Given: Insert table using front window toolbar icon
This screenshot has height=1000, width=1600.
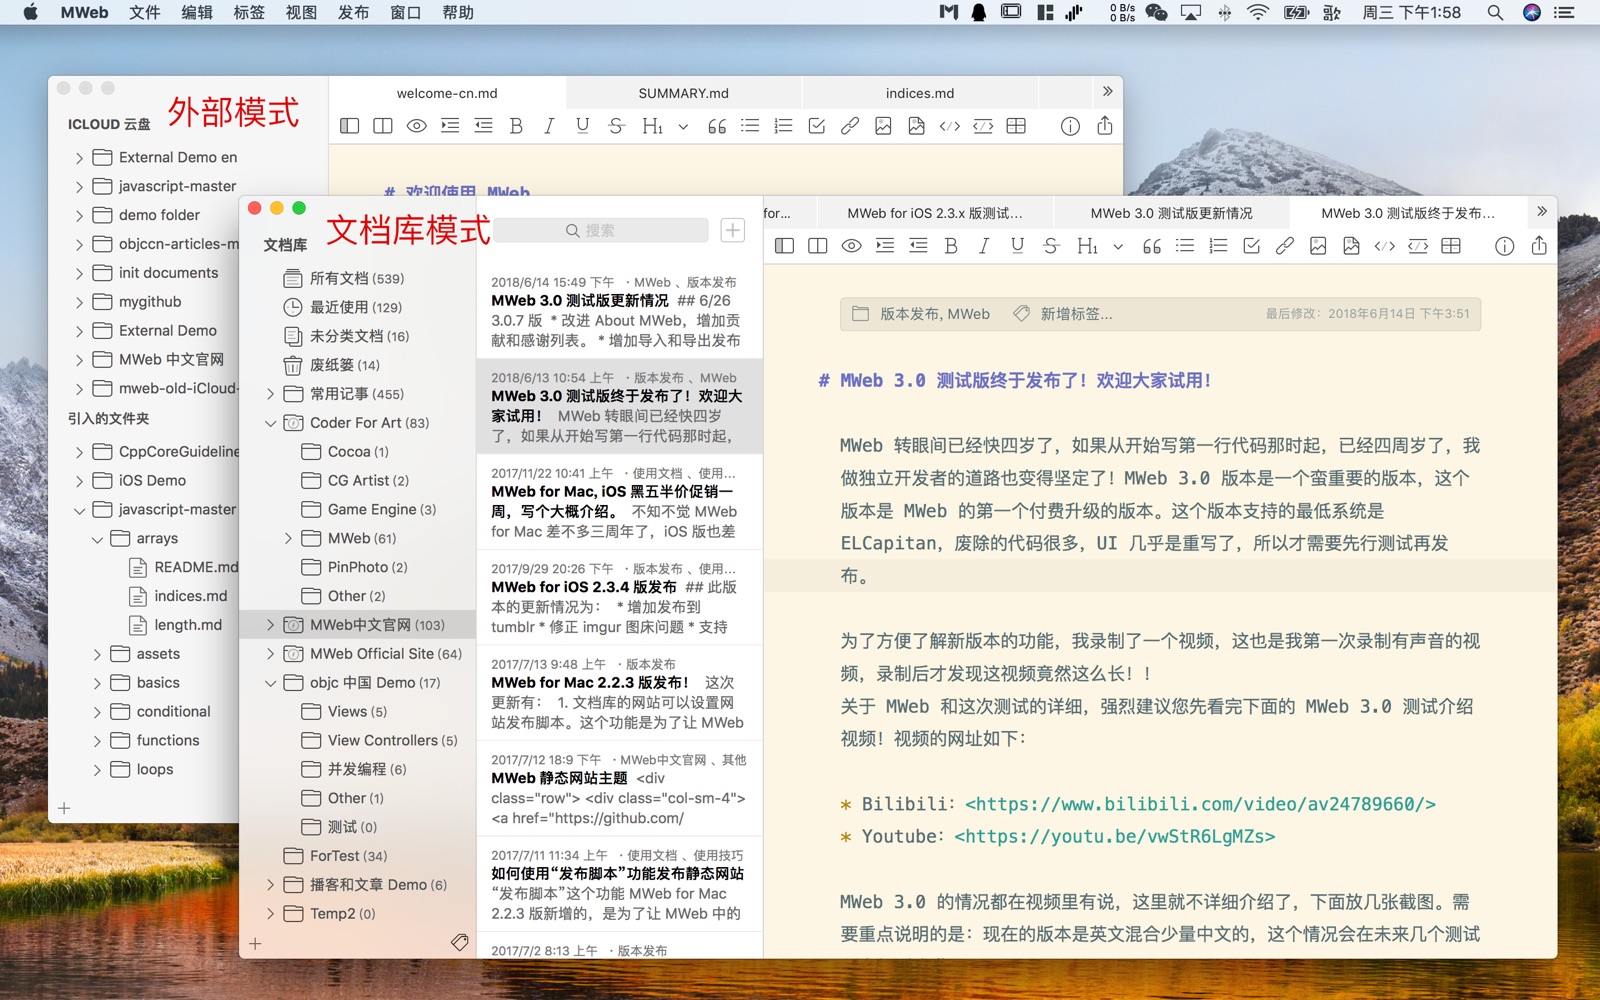Looking at the screenshot, I should click(1451, 246).
